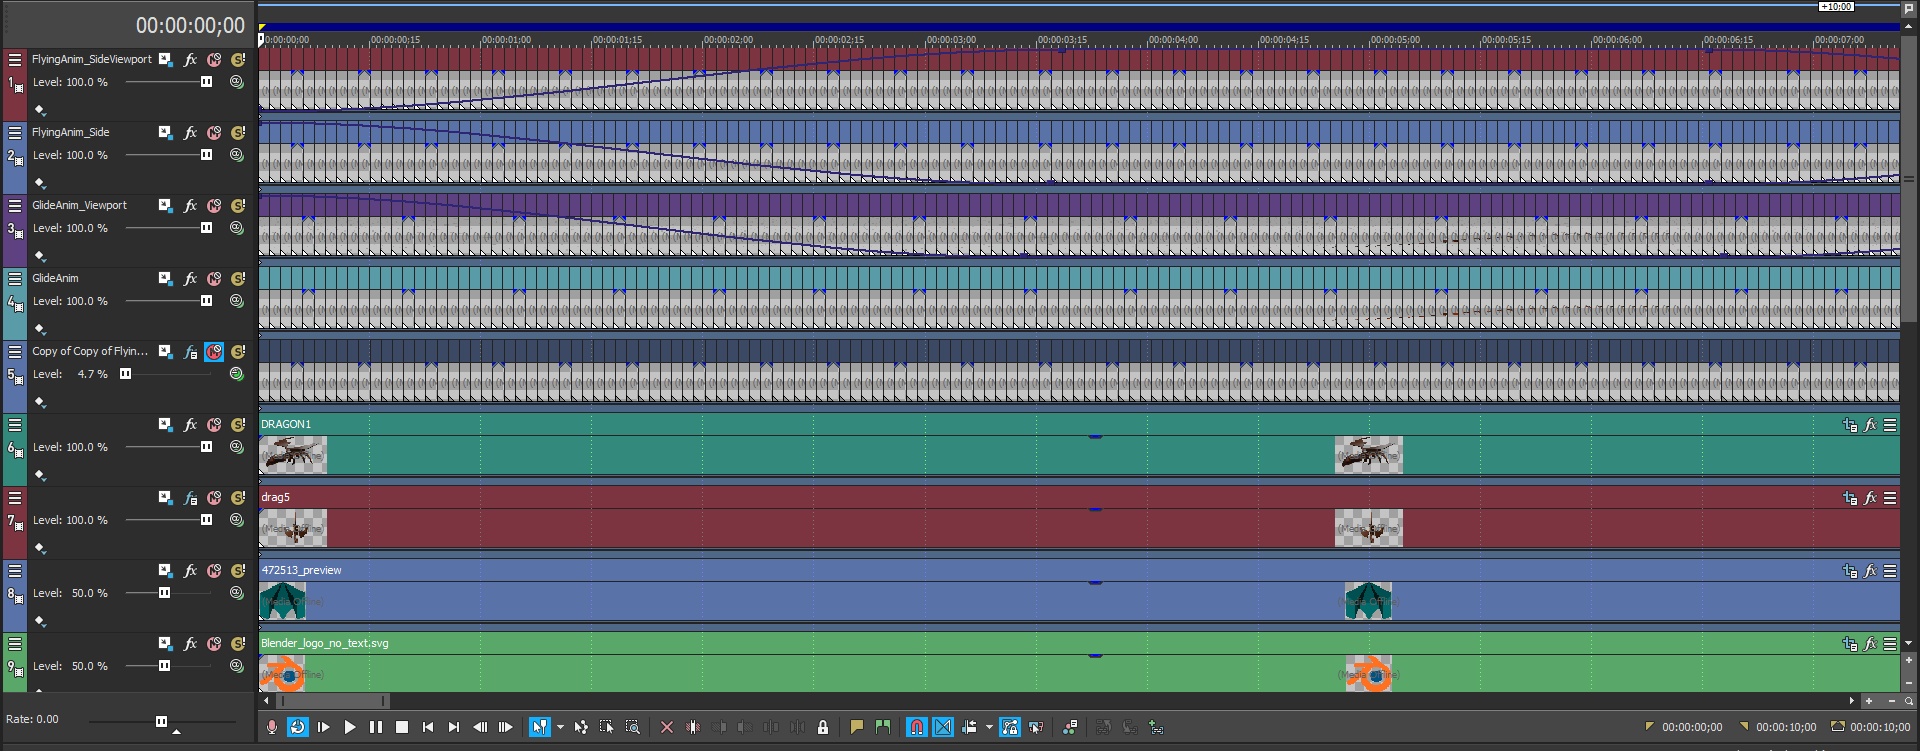
Task: Open the edit tool dropdown arrow
Action: (x=560, y=727)
